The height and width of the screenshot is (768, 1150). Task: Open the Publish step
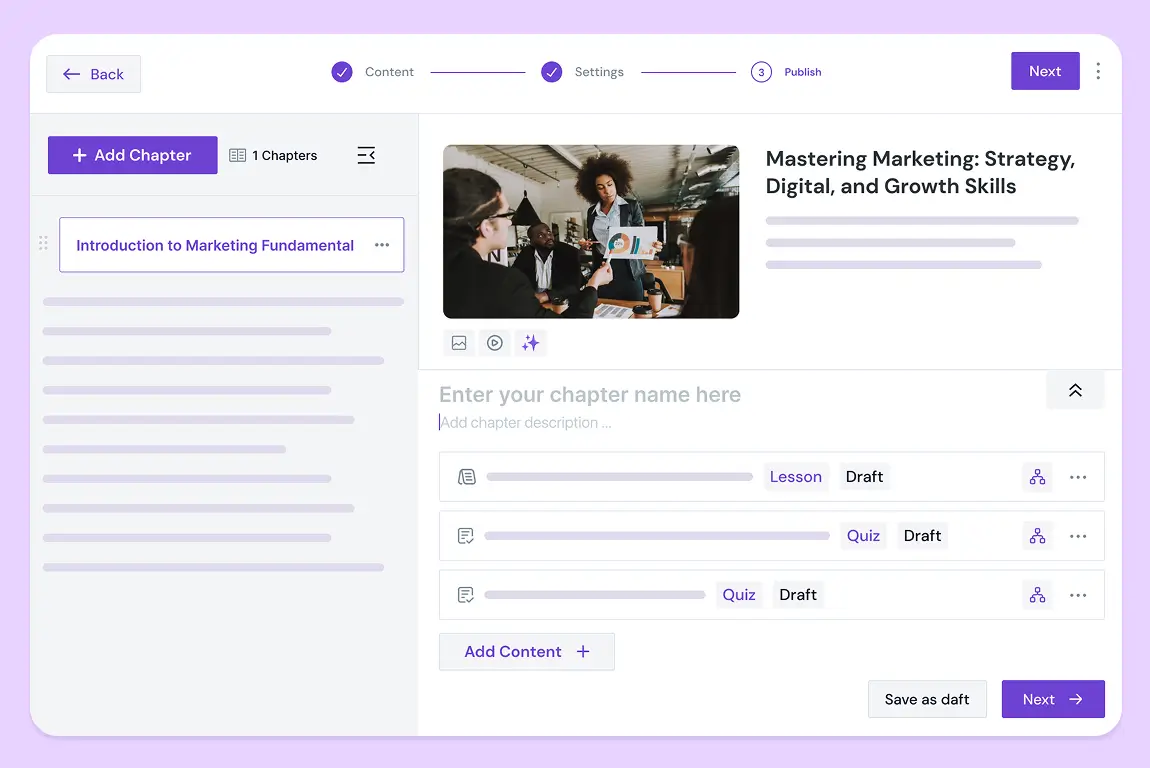click(786, 72)
